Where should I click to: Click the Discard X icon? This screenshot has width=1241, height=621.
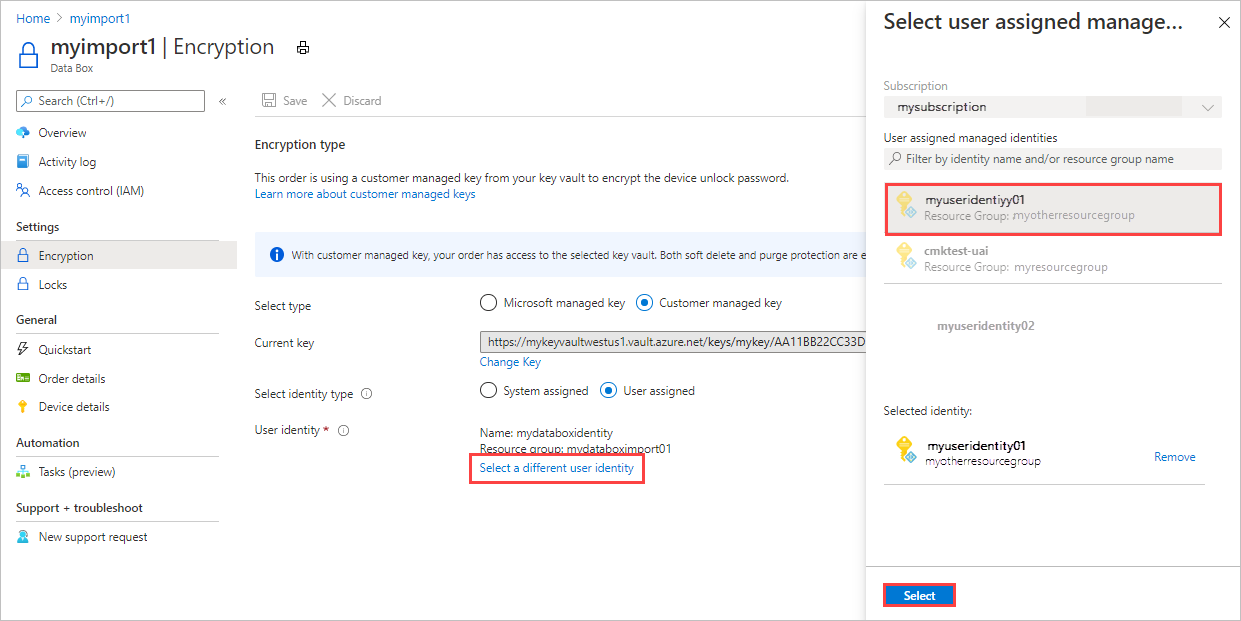coord(329,101)
